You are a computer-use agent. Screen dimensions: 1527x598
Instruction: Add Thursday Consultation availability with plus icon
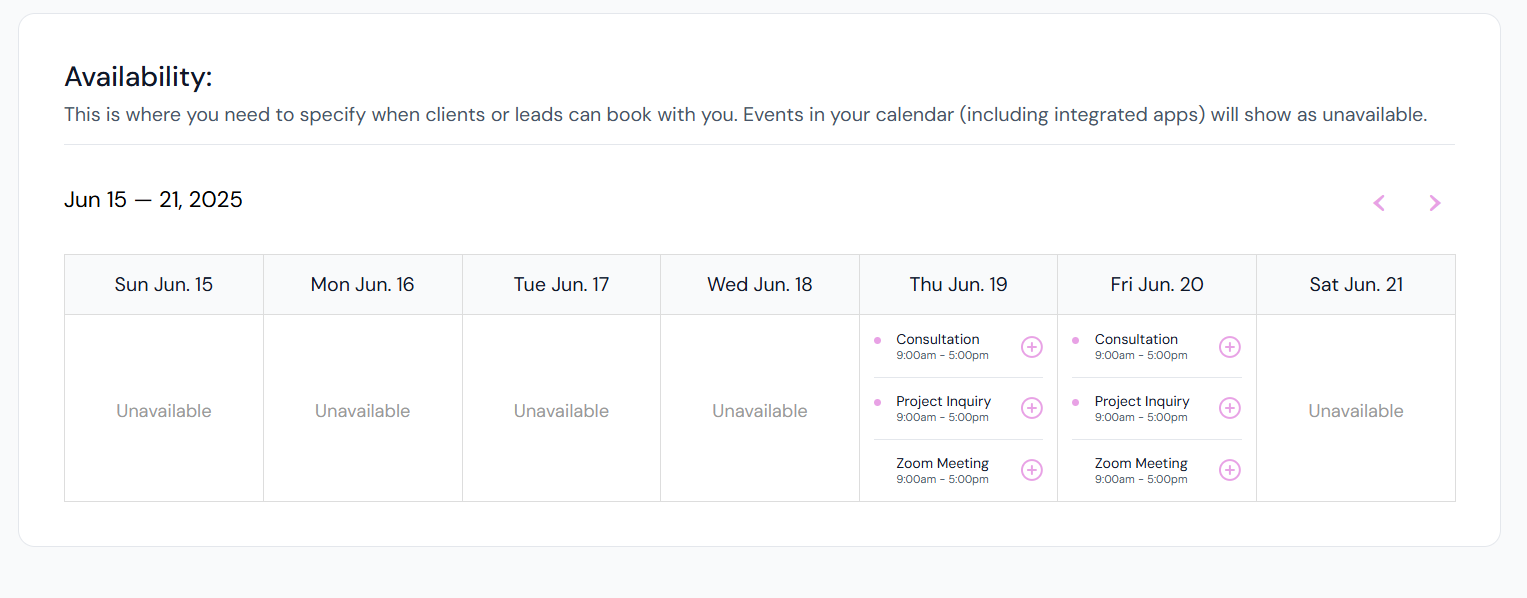pos(1031,347)
